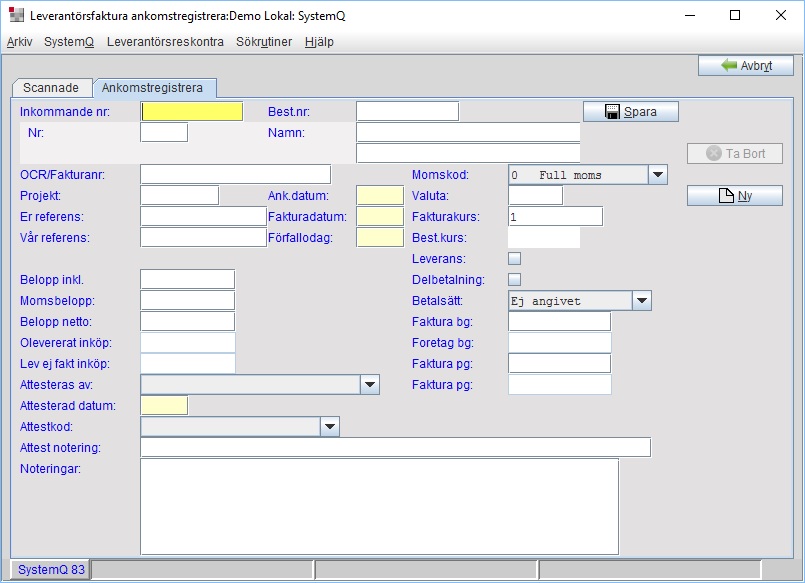
Task: Click the Spara save button
Action: (x=630, y=111)
